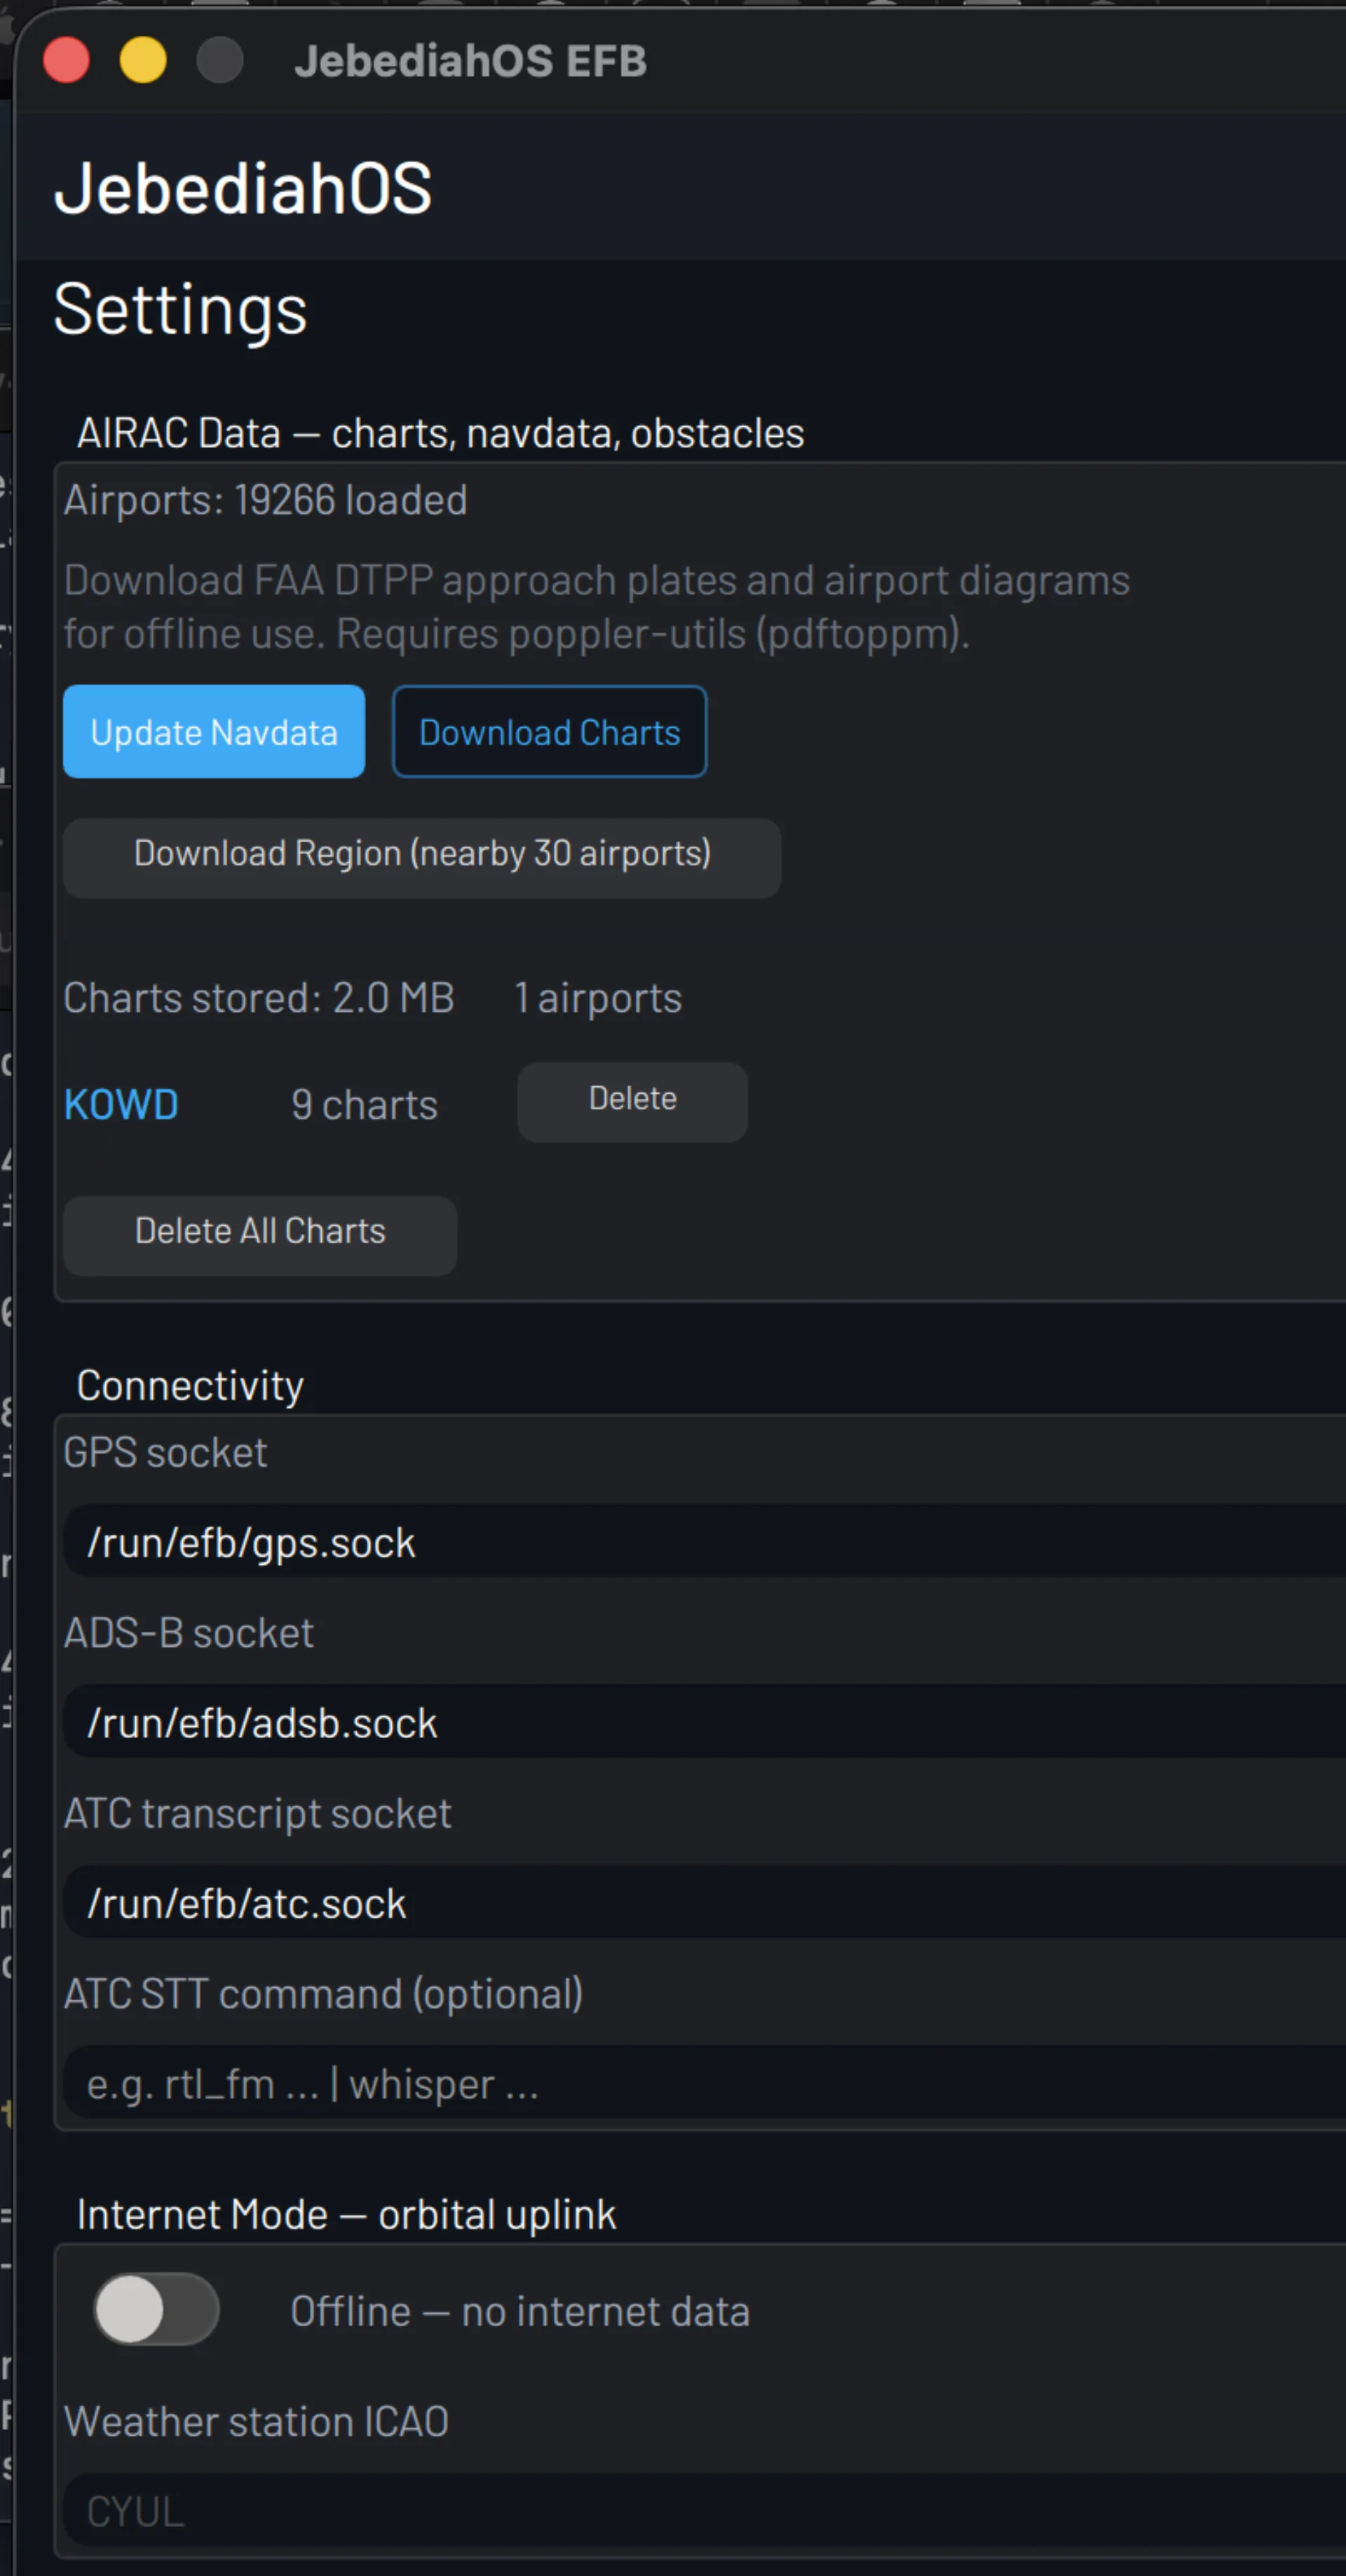Viewport: 1346px width, 2576px height.
Task: Click the Update Navdata button
Action: click(213, 732)
